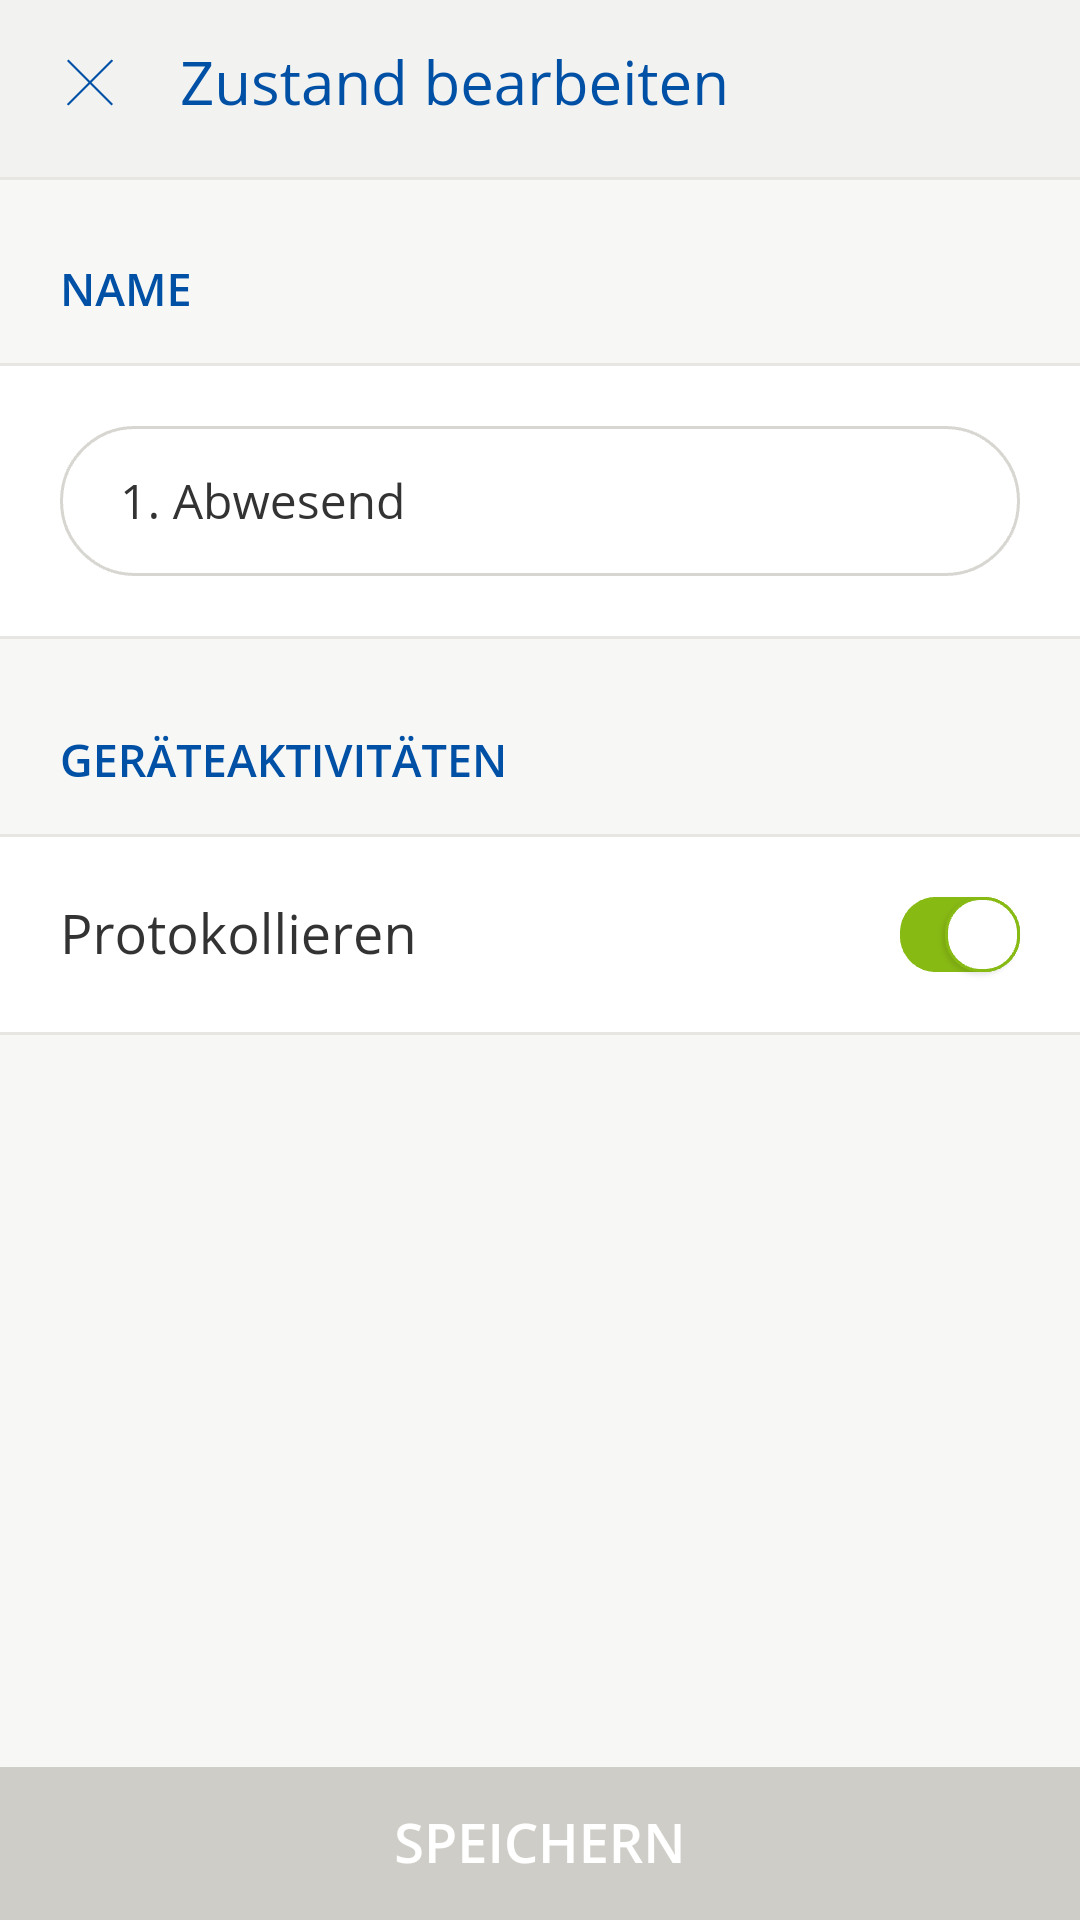Close the Zustand bearbeiten screen
This screenshot has width=1080, height=1920.
coord(90,83)
